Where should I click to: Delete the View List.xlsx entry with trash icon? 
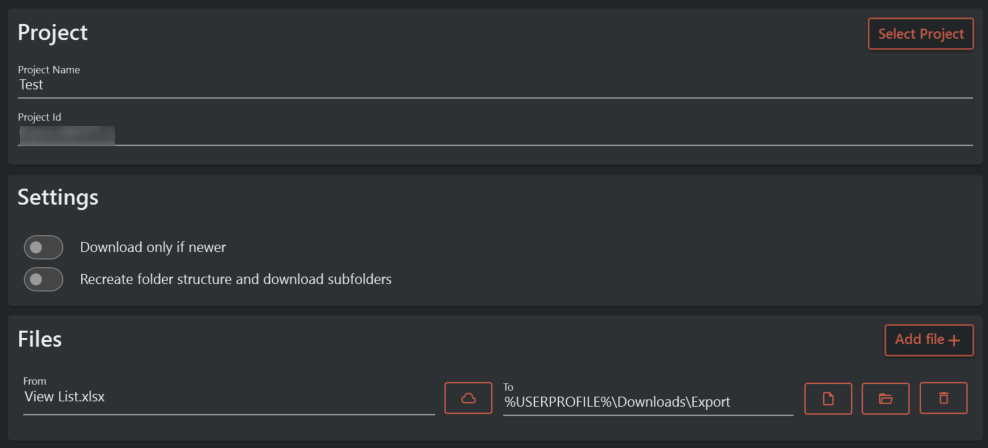943,398
